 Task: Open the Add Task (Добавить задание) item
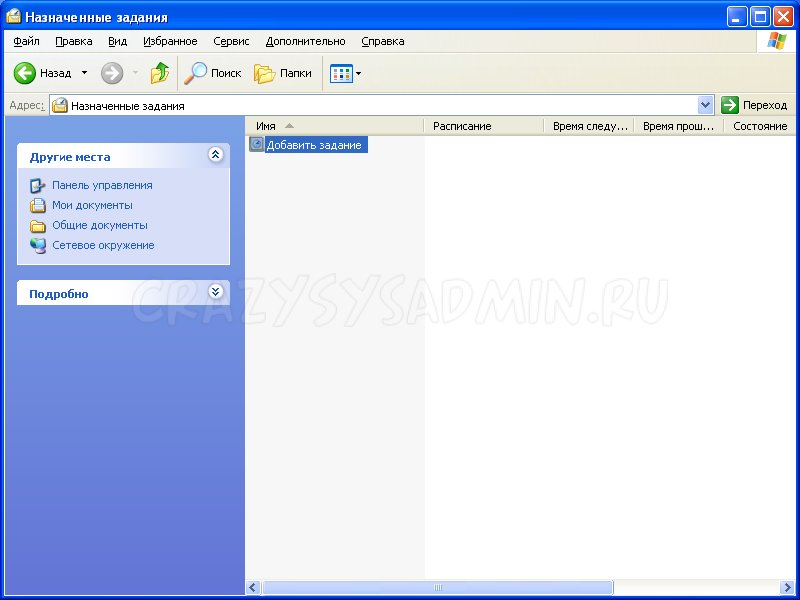pyautogui.click(x=313, y=145)
